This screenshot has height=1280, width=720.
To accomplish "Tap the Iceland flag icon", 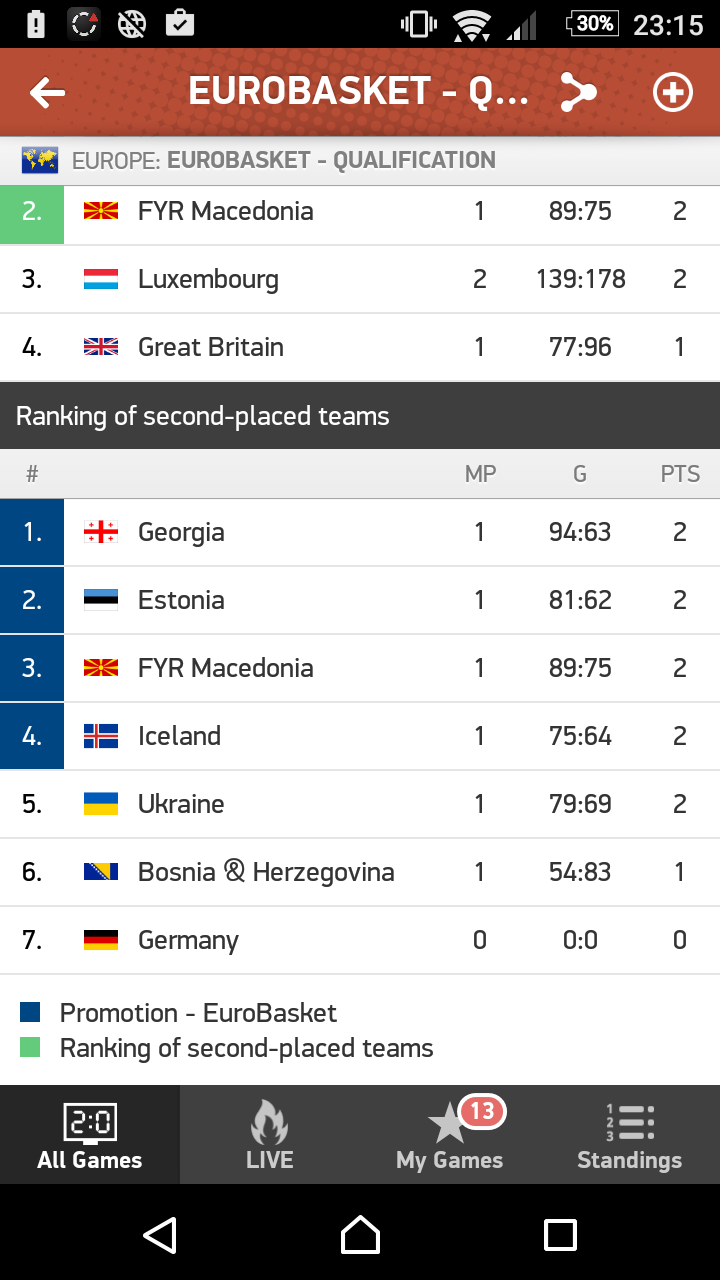I will [x=101, y=736].
